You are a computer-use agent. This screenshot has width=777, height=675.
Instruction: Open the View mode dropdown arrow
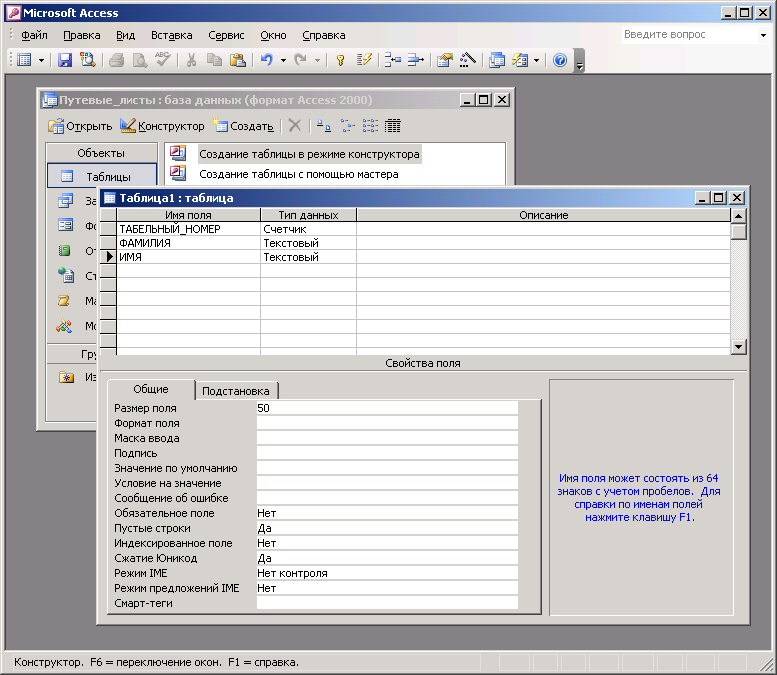point(41,60)
